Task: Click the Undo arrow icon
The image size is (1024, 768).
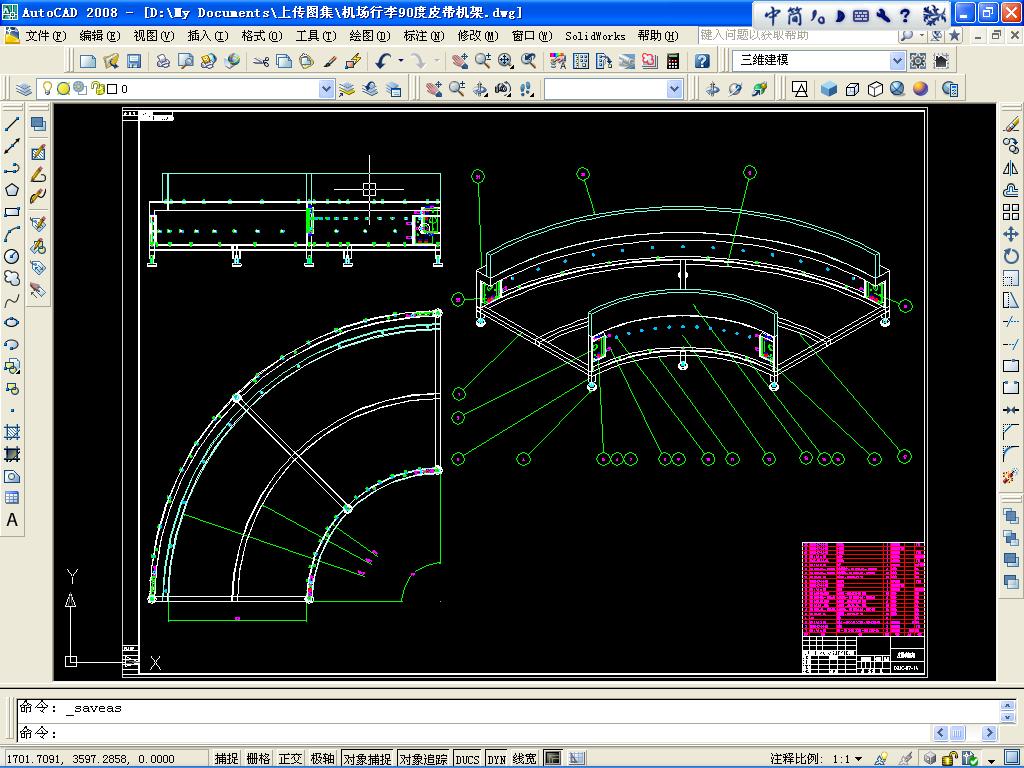Action: click(383, 61)
